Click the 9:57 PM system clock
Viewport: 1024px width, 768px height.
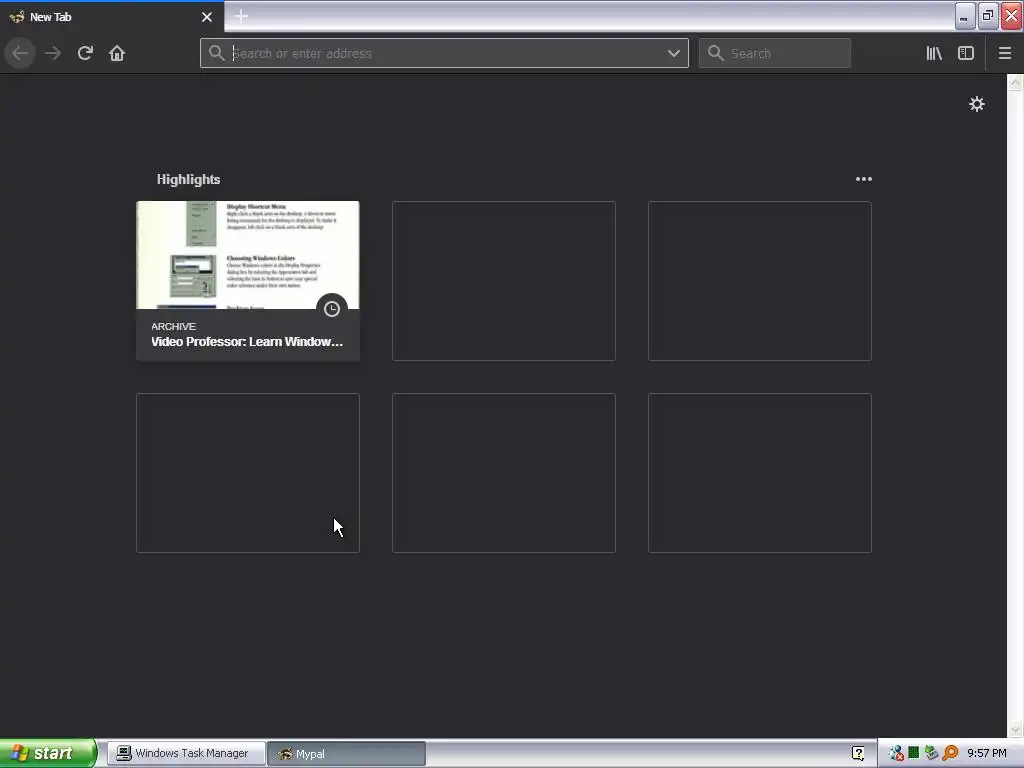[987, 753]
